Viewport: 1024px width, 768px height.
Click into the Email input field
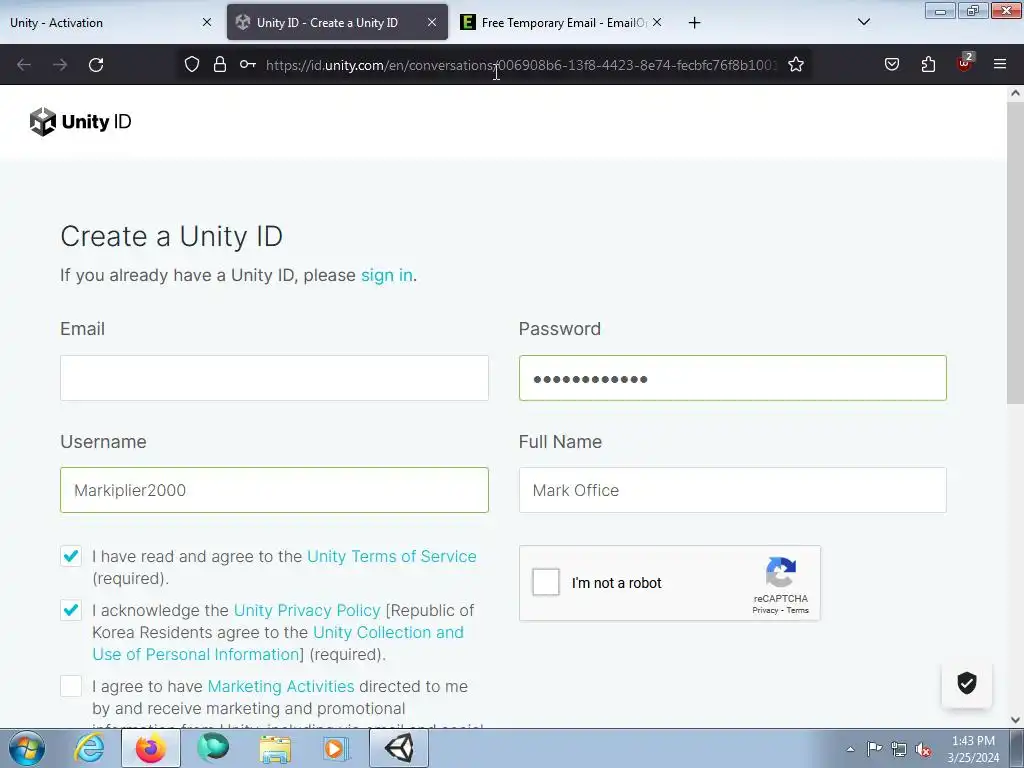pyautogui.click(x=274, y=378)
